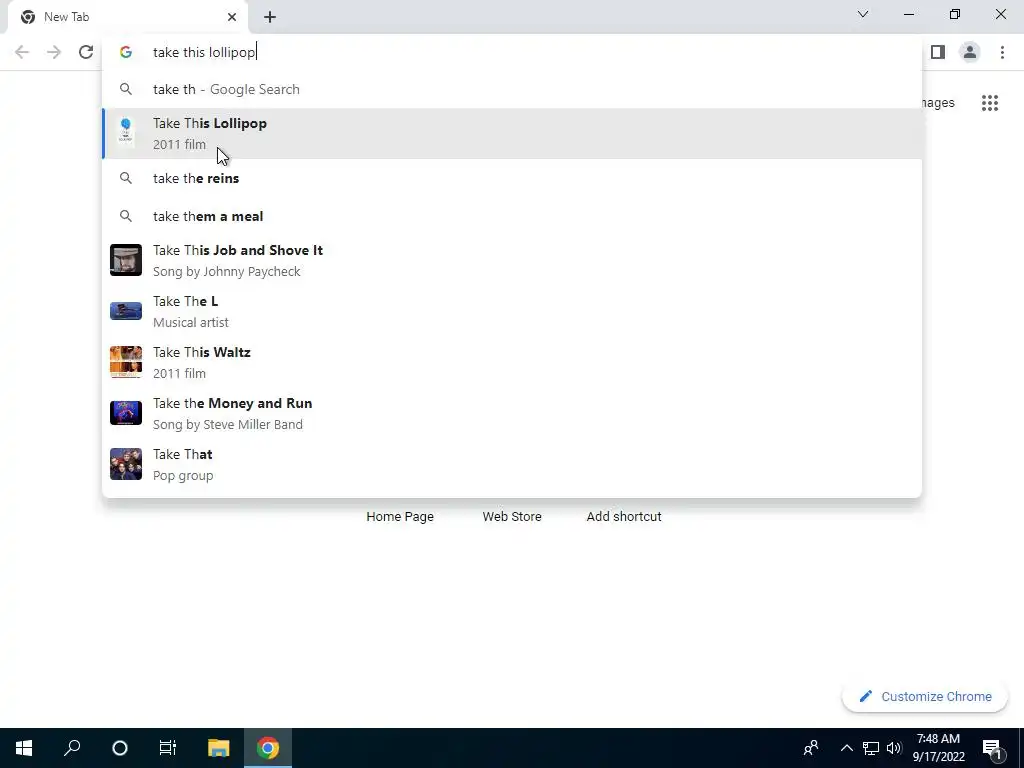Screen dimensions: 1024x768
Task: Click search icon beside 'take the reins'
Action: click(x=126, y=178)
